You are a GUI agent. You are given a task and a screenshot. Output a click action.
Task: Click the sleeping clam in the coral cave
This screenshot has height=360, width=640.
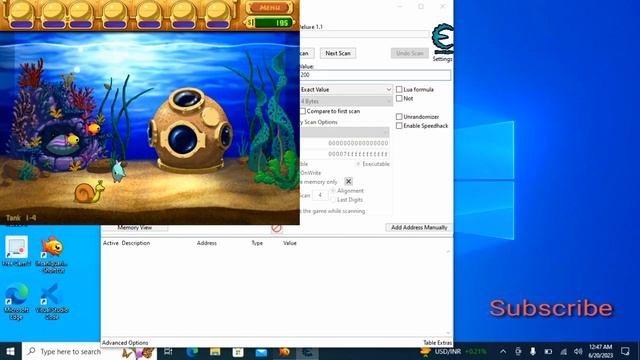61,143
